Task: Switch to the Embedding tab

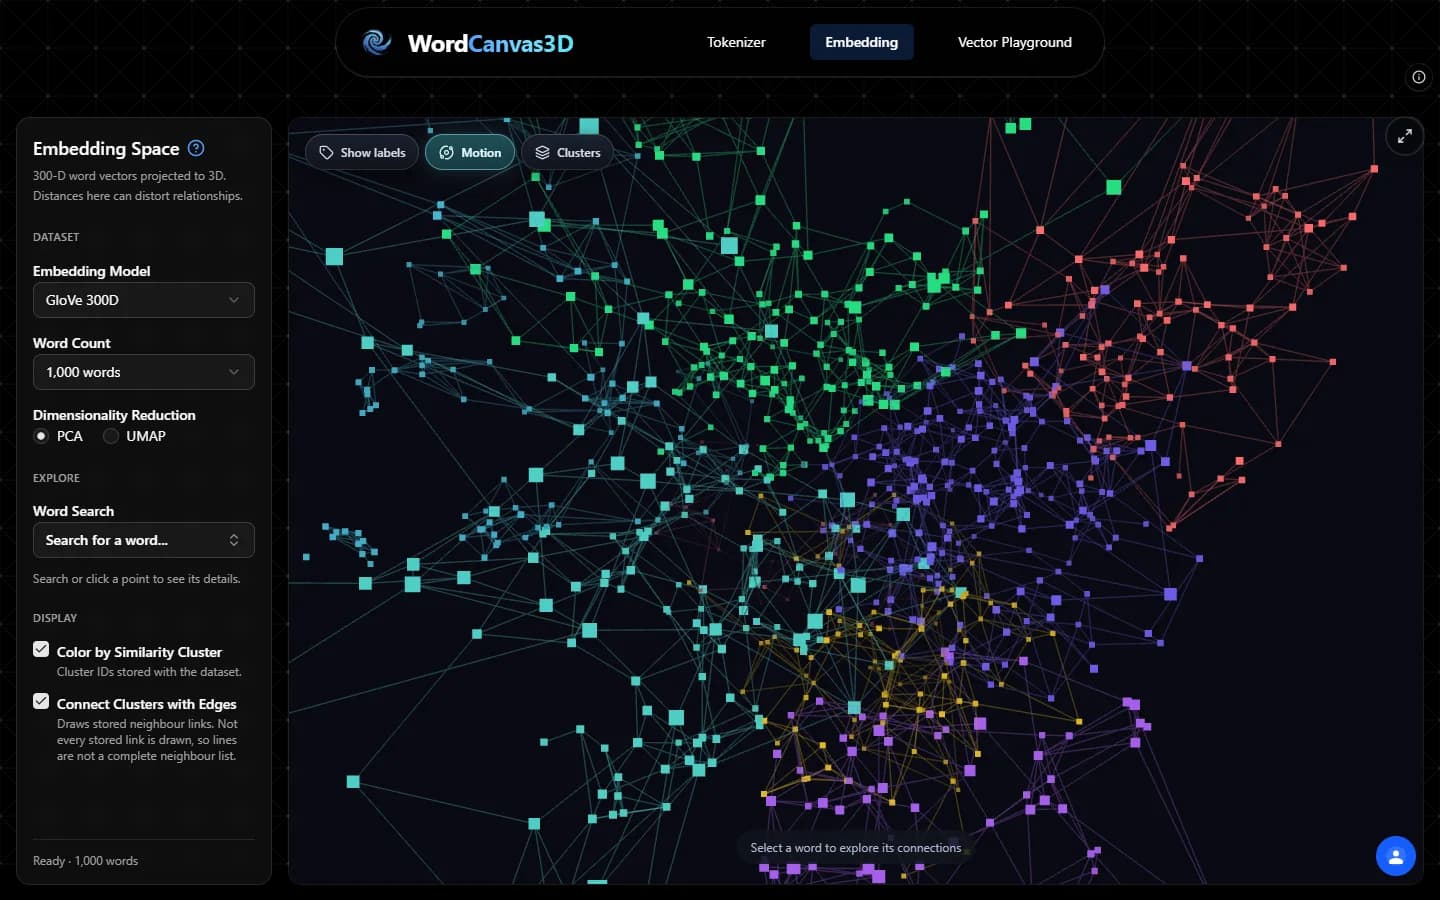Action: (x=862, y=42)
